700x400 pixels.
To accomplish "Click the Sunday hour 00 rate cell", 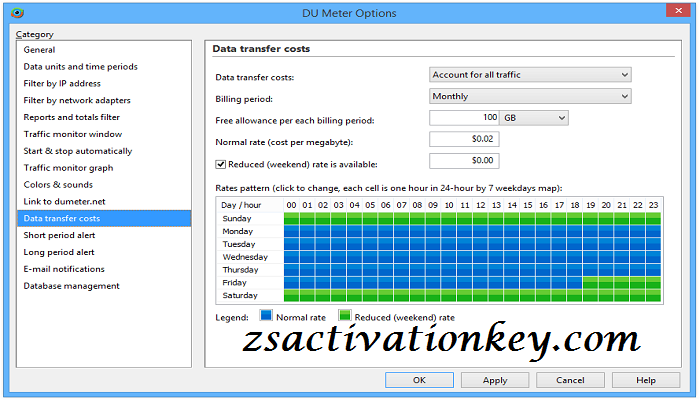I will 292,218.
